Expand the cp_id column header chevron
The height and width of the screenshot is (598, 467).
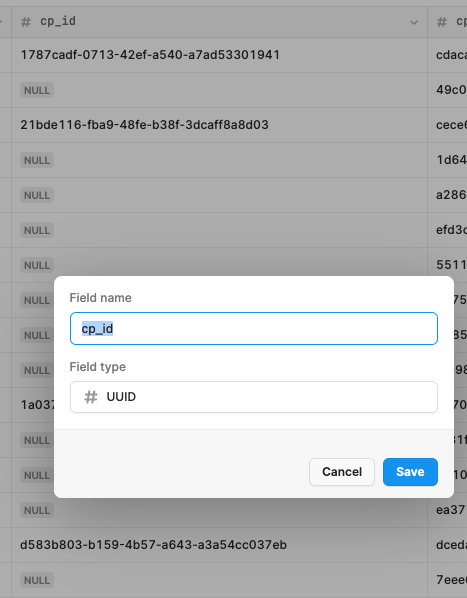[x=414, y=23]
